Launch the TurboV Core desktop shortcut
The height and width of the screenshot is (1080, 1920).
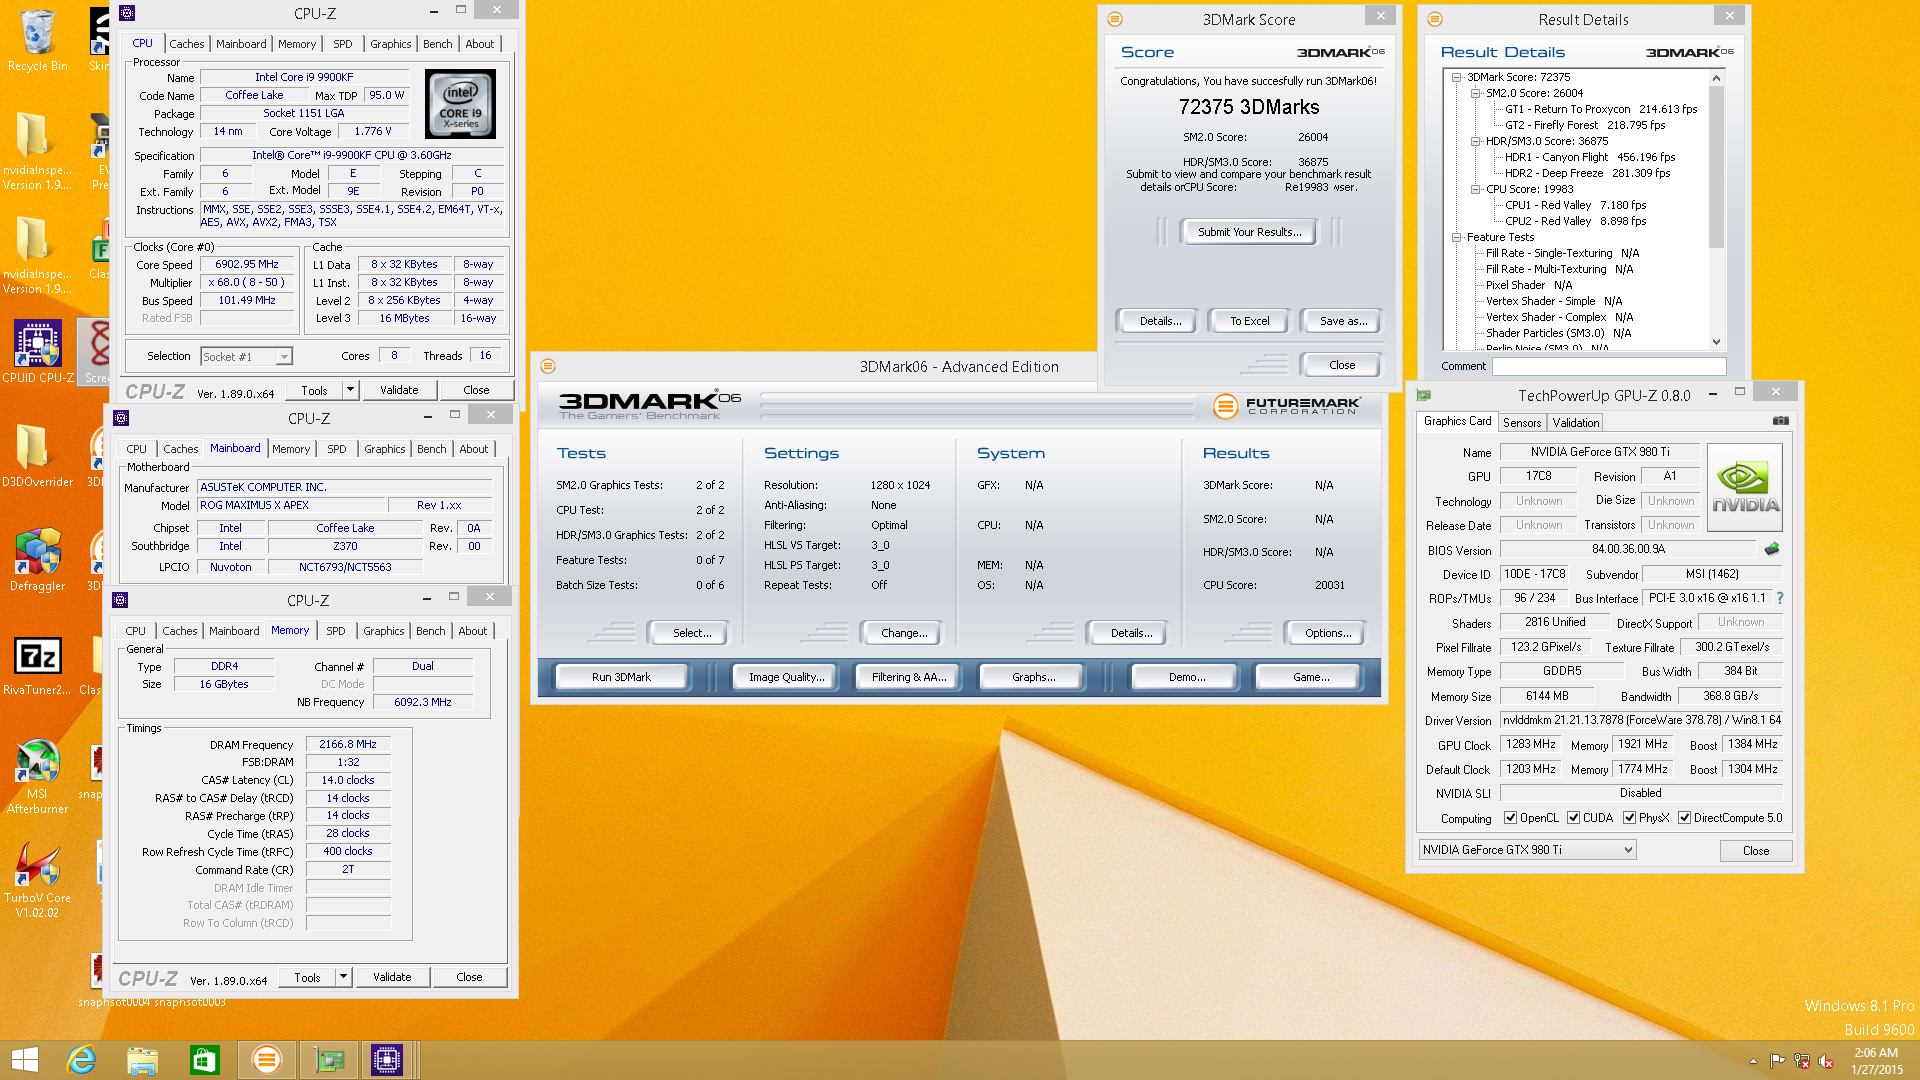tap(37, 880)
